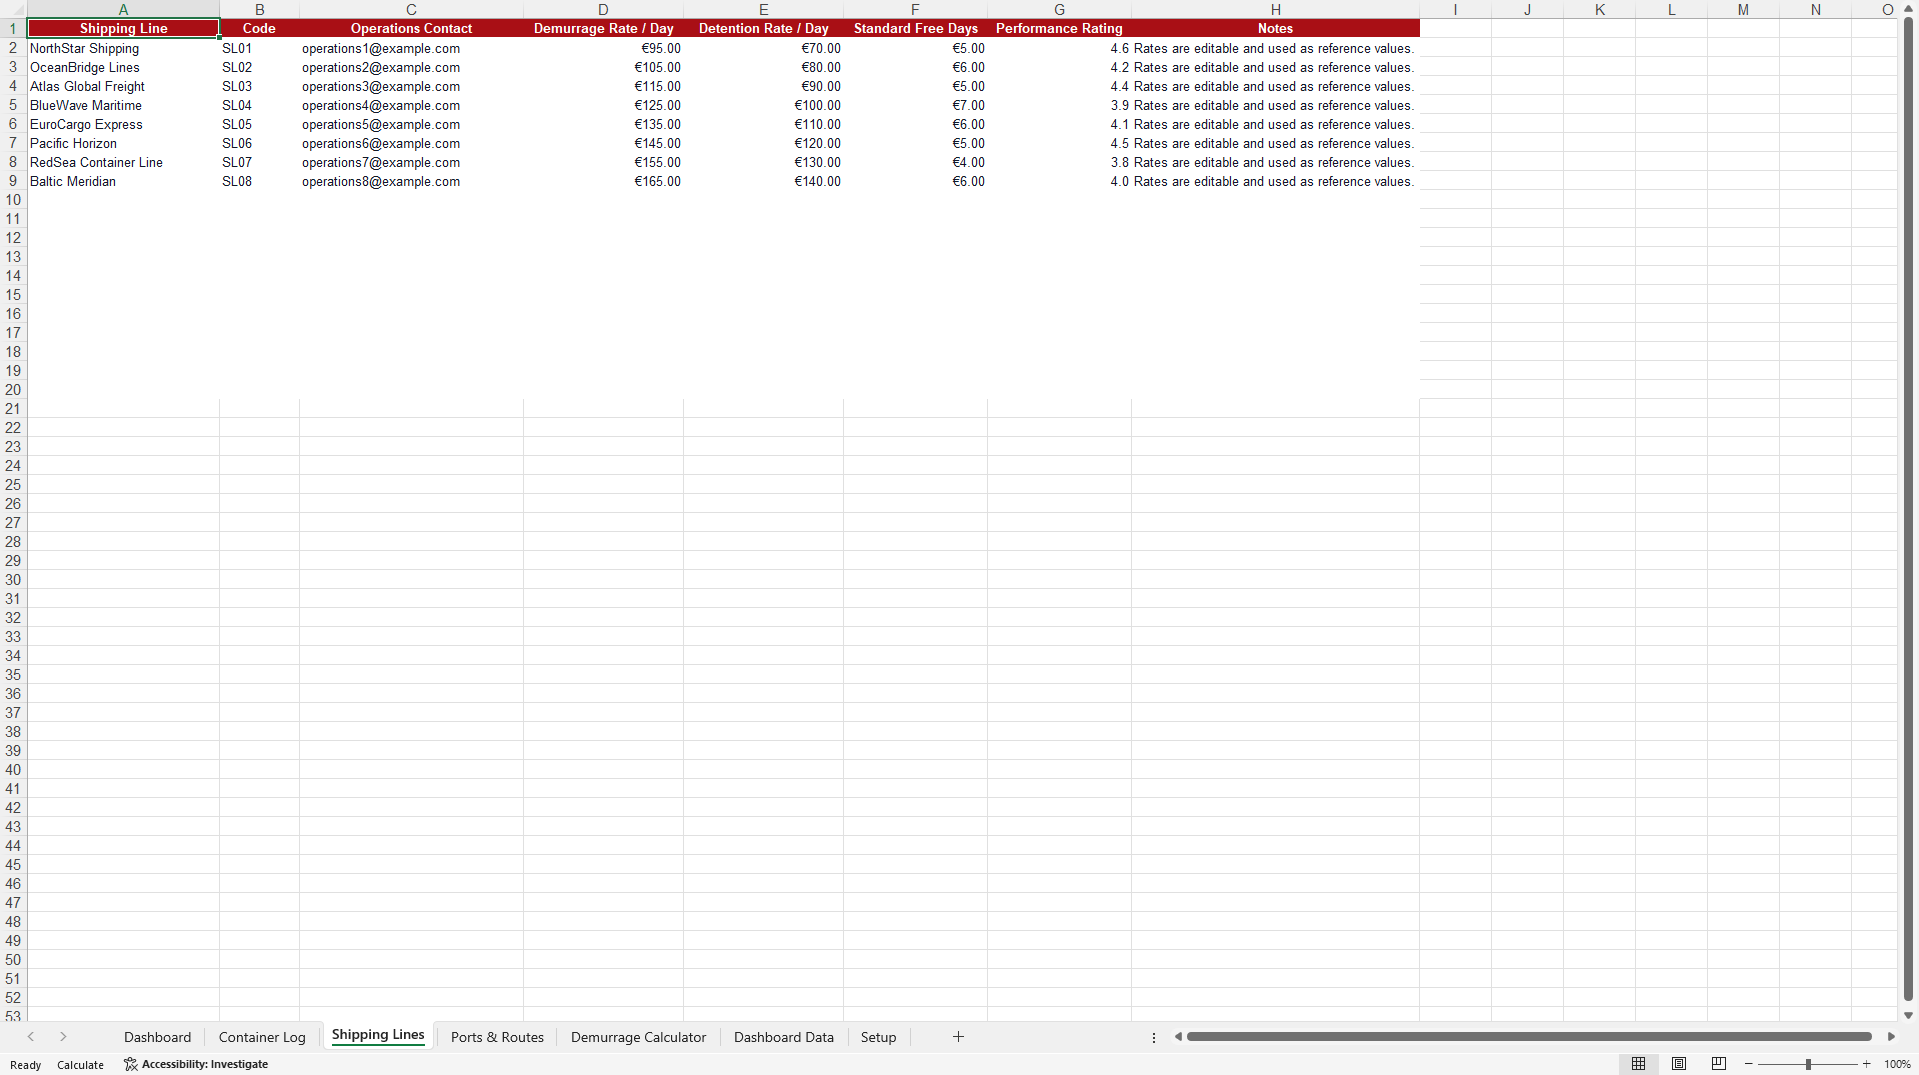Select operations8@example.com cell
The image size is (1919, 1075).
click(x=411, y=181)
